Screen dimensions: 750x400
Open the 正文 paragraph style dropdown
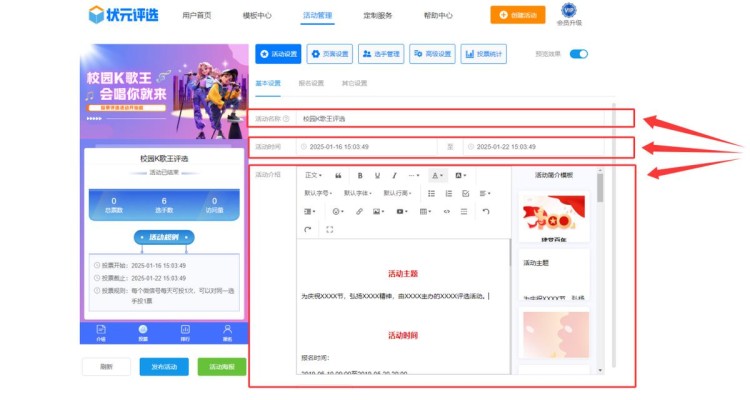tap(313, 175)
